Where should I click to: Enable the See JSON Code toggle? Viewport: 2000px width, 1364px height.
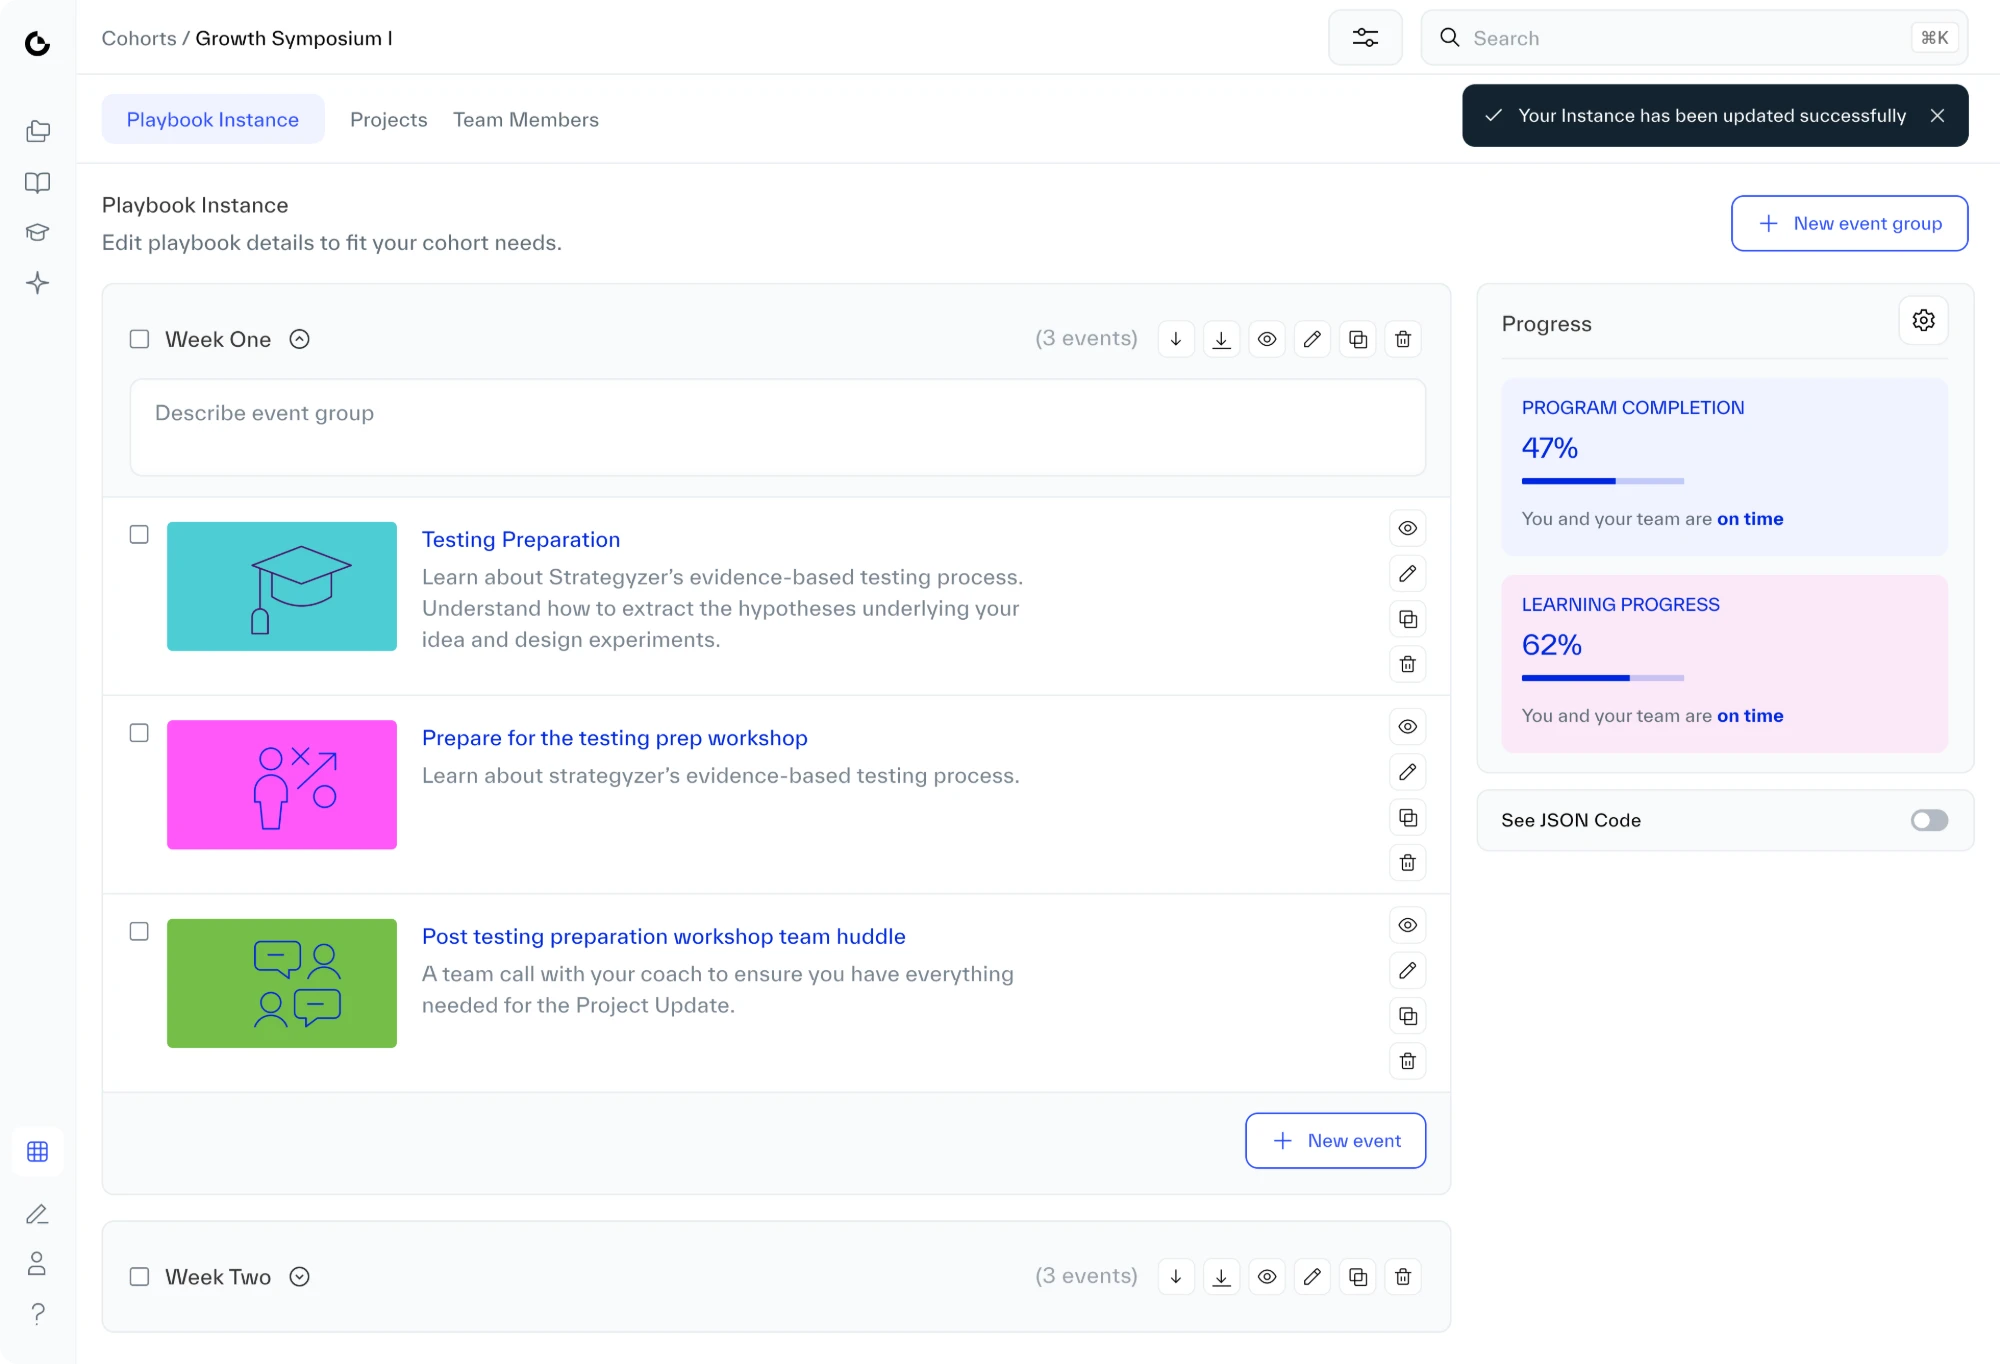point(1929,820)
